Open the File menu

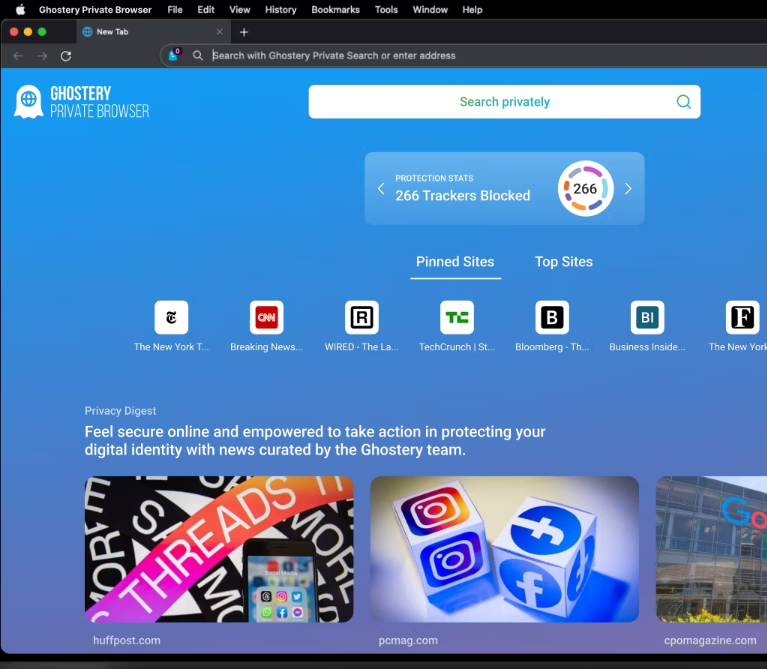tap(175, 10)
